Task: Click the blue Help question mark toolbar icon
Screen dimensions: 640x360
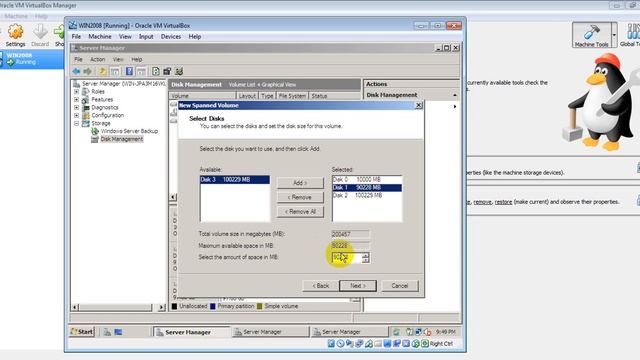Action: tap(129, 71)
